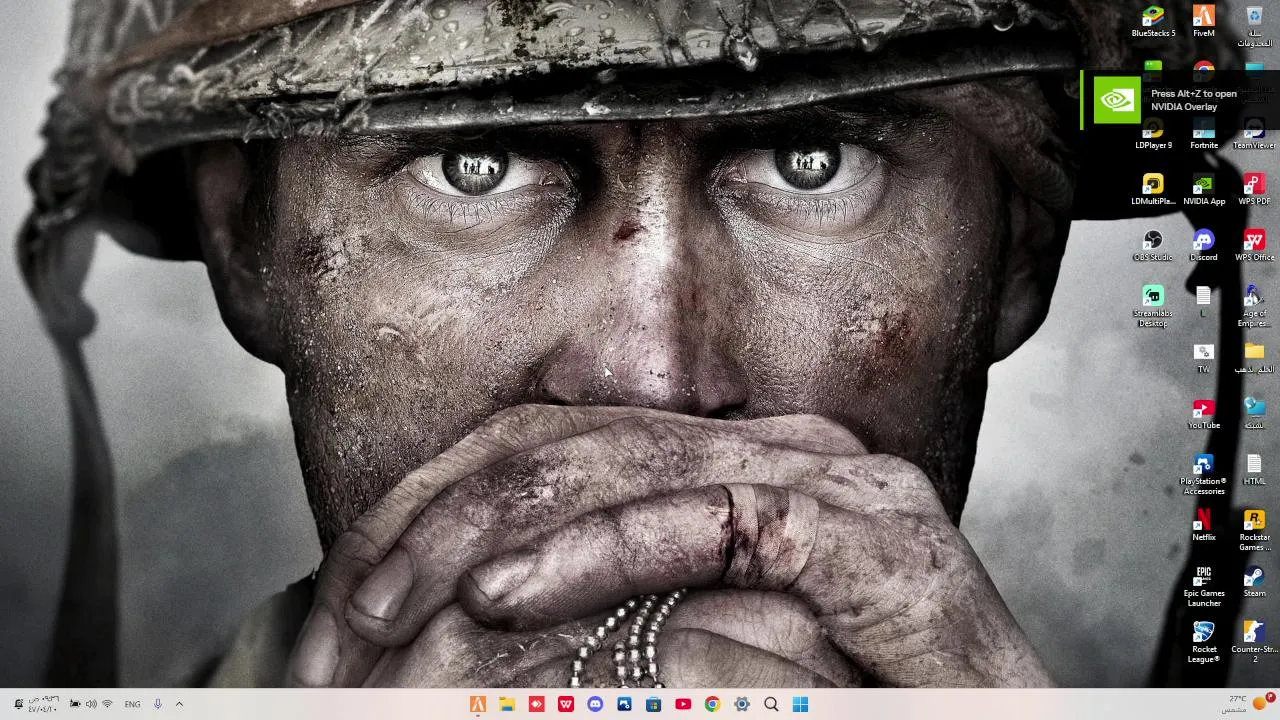The height and width of the screenshot is (720, 1280).
Task: Show hidden tray icons chevron
Action: pos(179,704)
